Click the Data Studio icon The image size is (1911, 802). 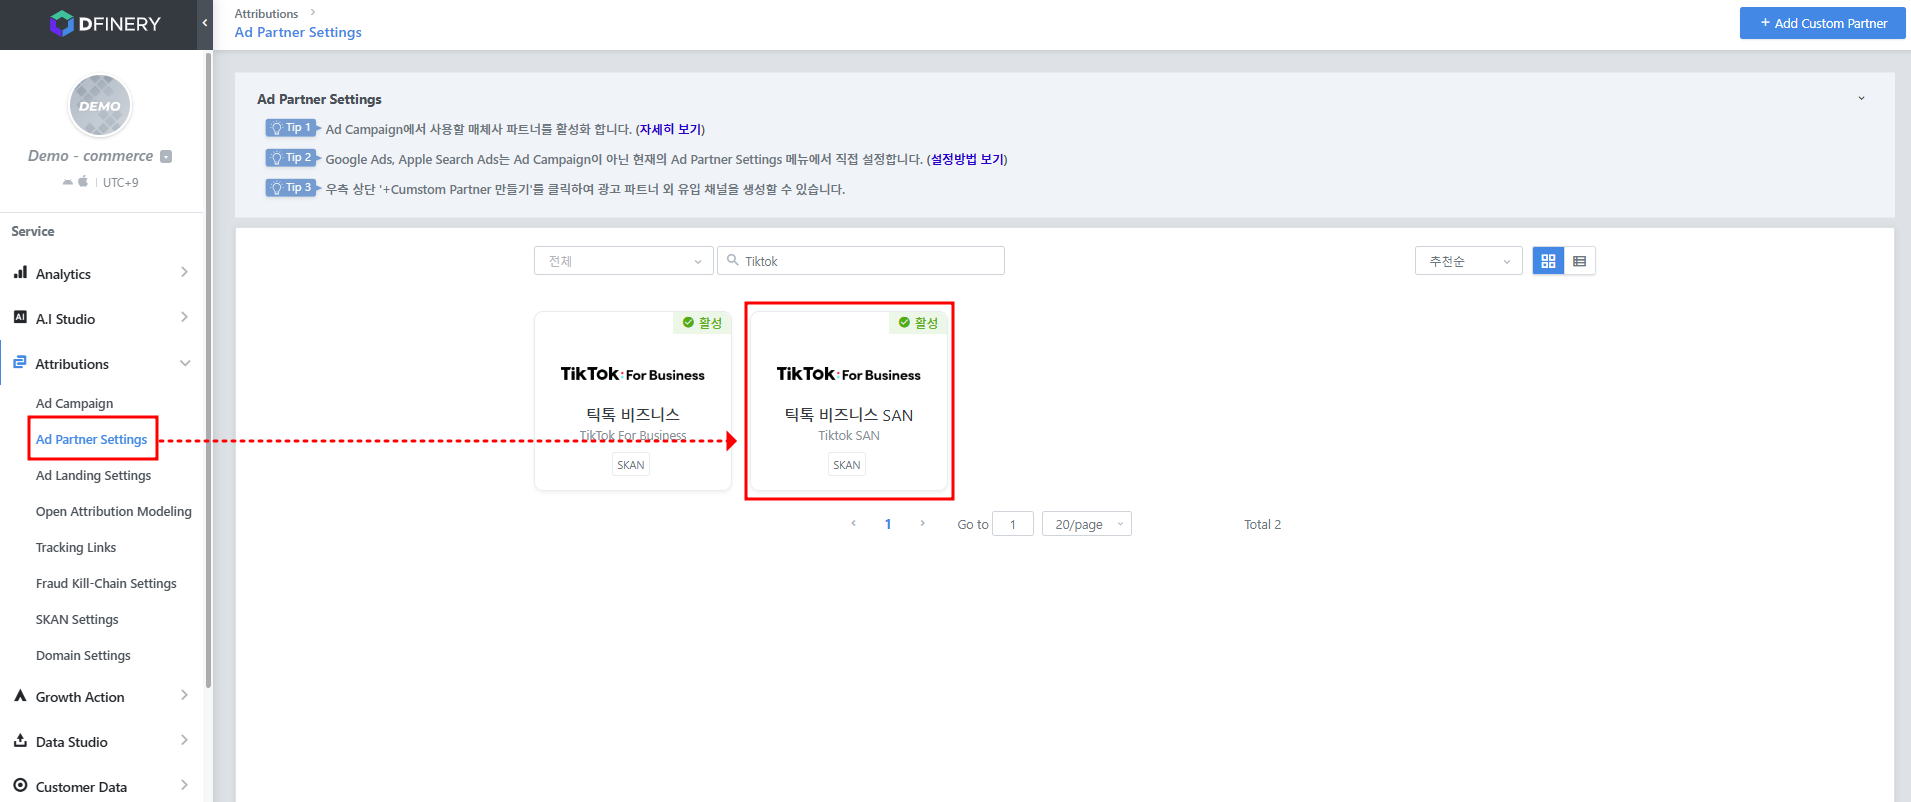coord(20,740)
